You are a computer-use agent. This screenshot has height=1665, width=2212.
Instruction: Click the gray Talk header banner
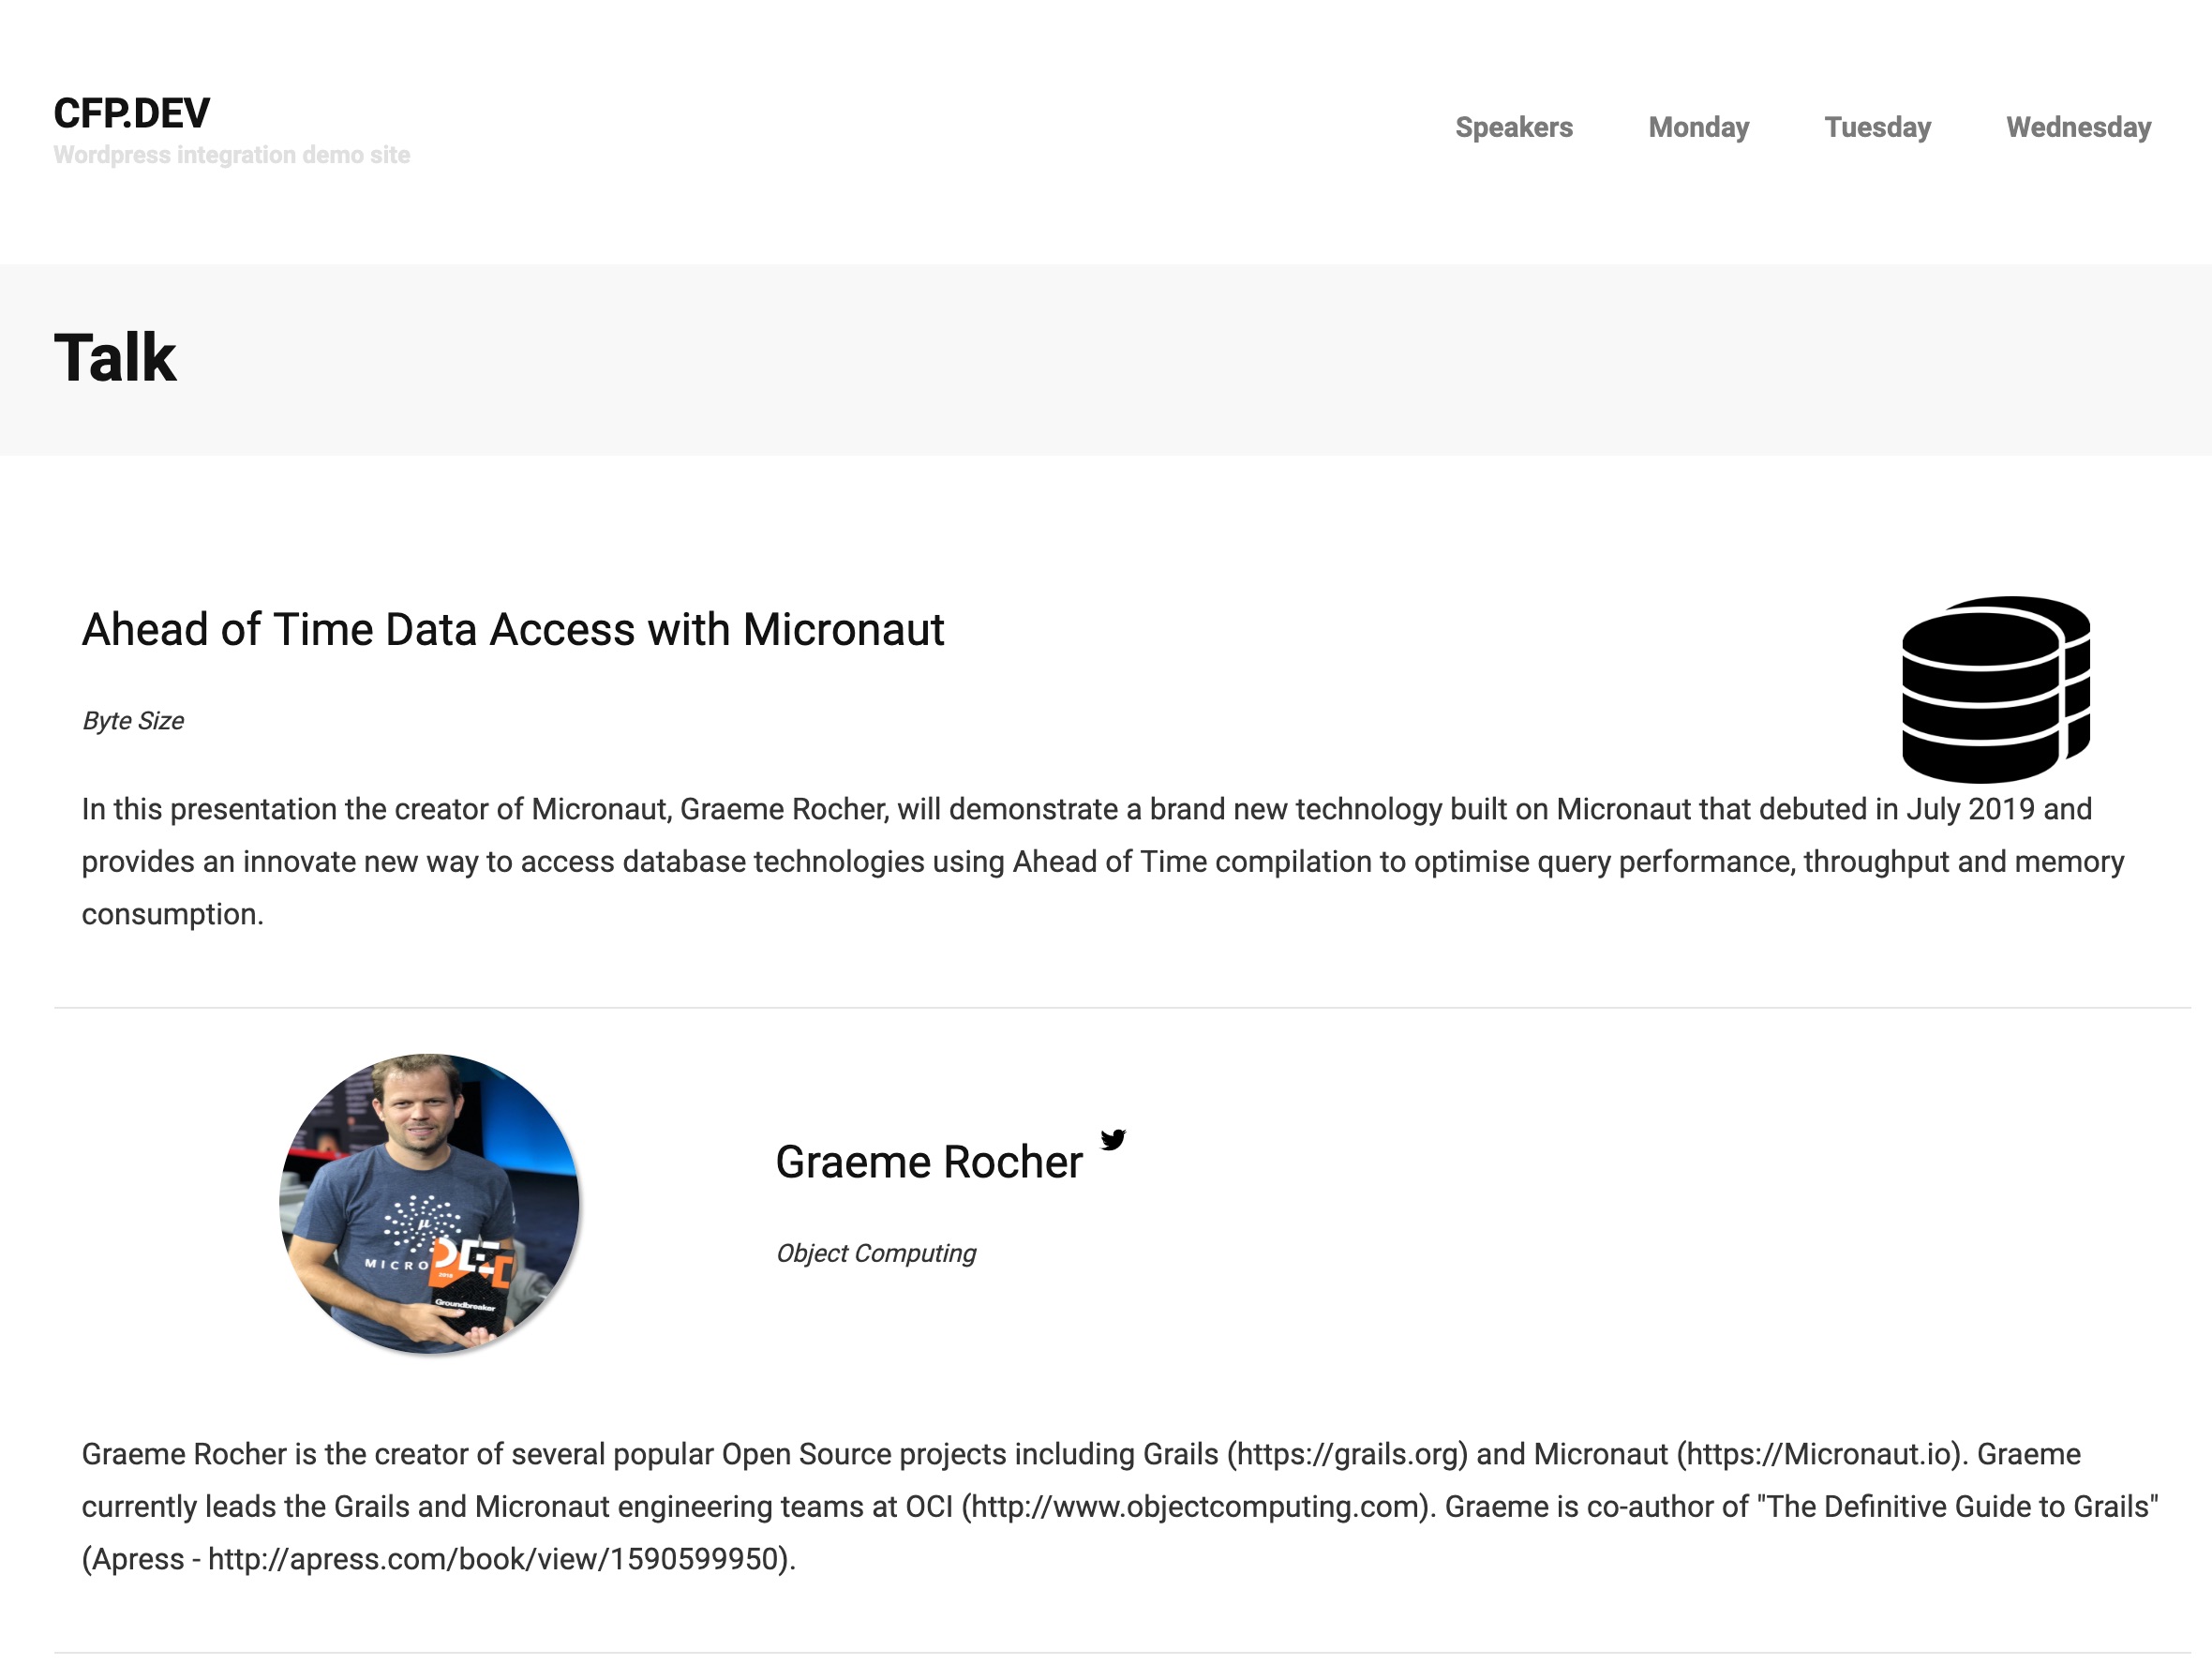(1106, 360)
